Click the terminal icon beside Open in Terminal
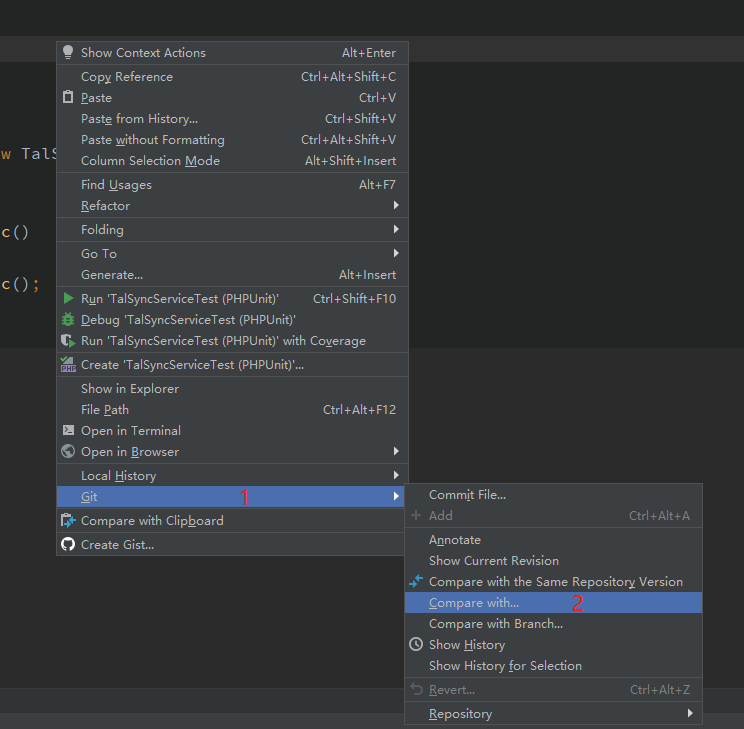Viewport: 744px width, 729px height. [68, 430]
